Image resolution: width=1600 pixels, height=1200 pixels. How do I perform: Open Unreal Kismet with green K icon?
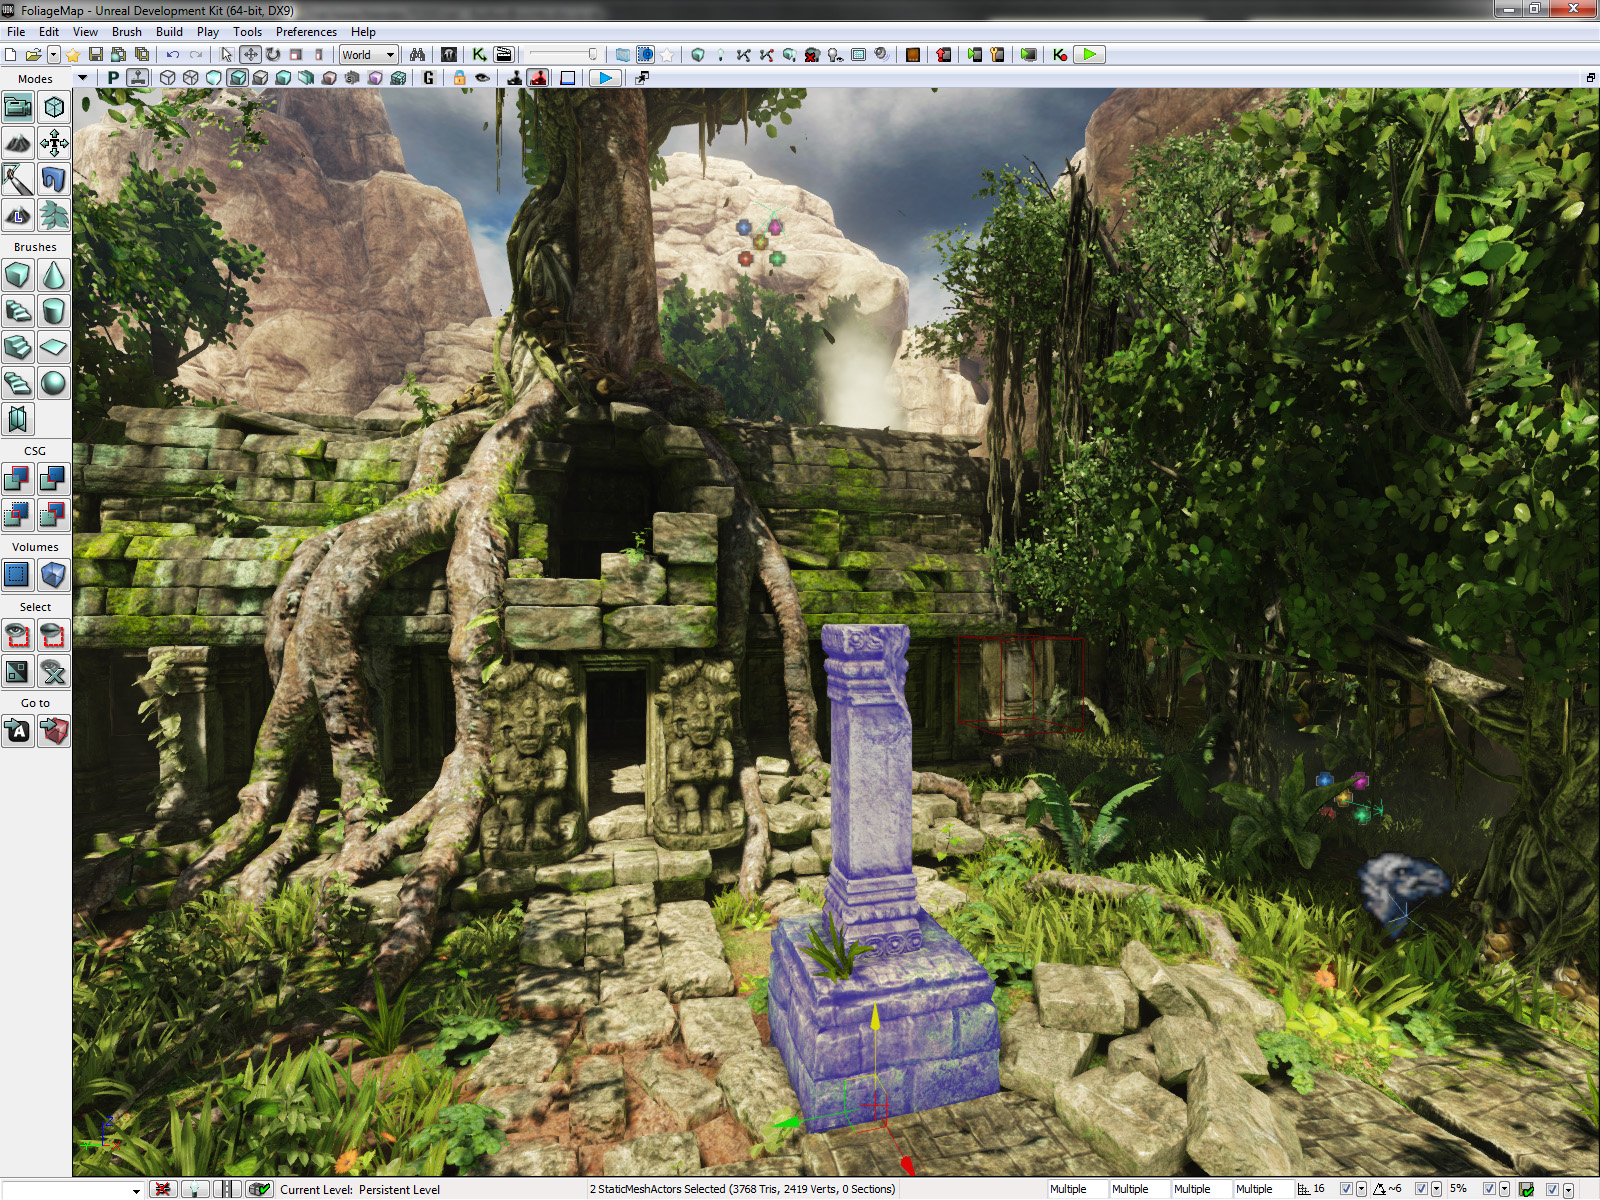point(480,55)
